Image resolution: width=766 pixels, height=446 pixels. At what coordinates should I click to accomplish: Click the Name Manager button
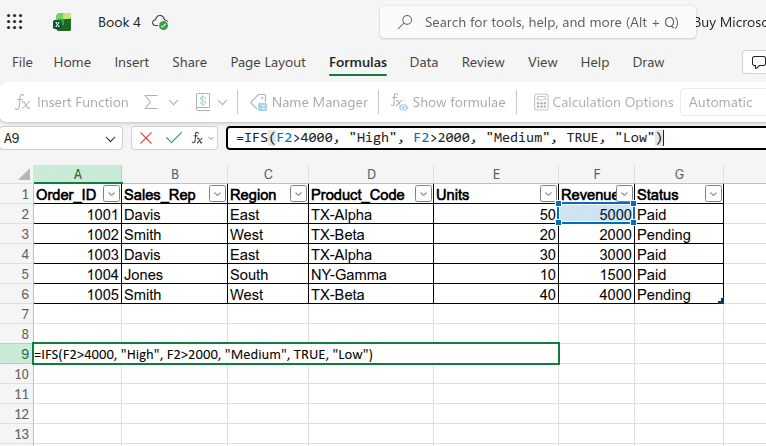click(308, 102)
